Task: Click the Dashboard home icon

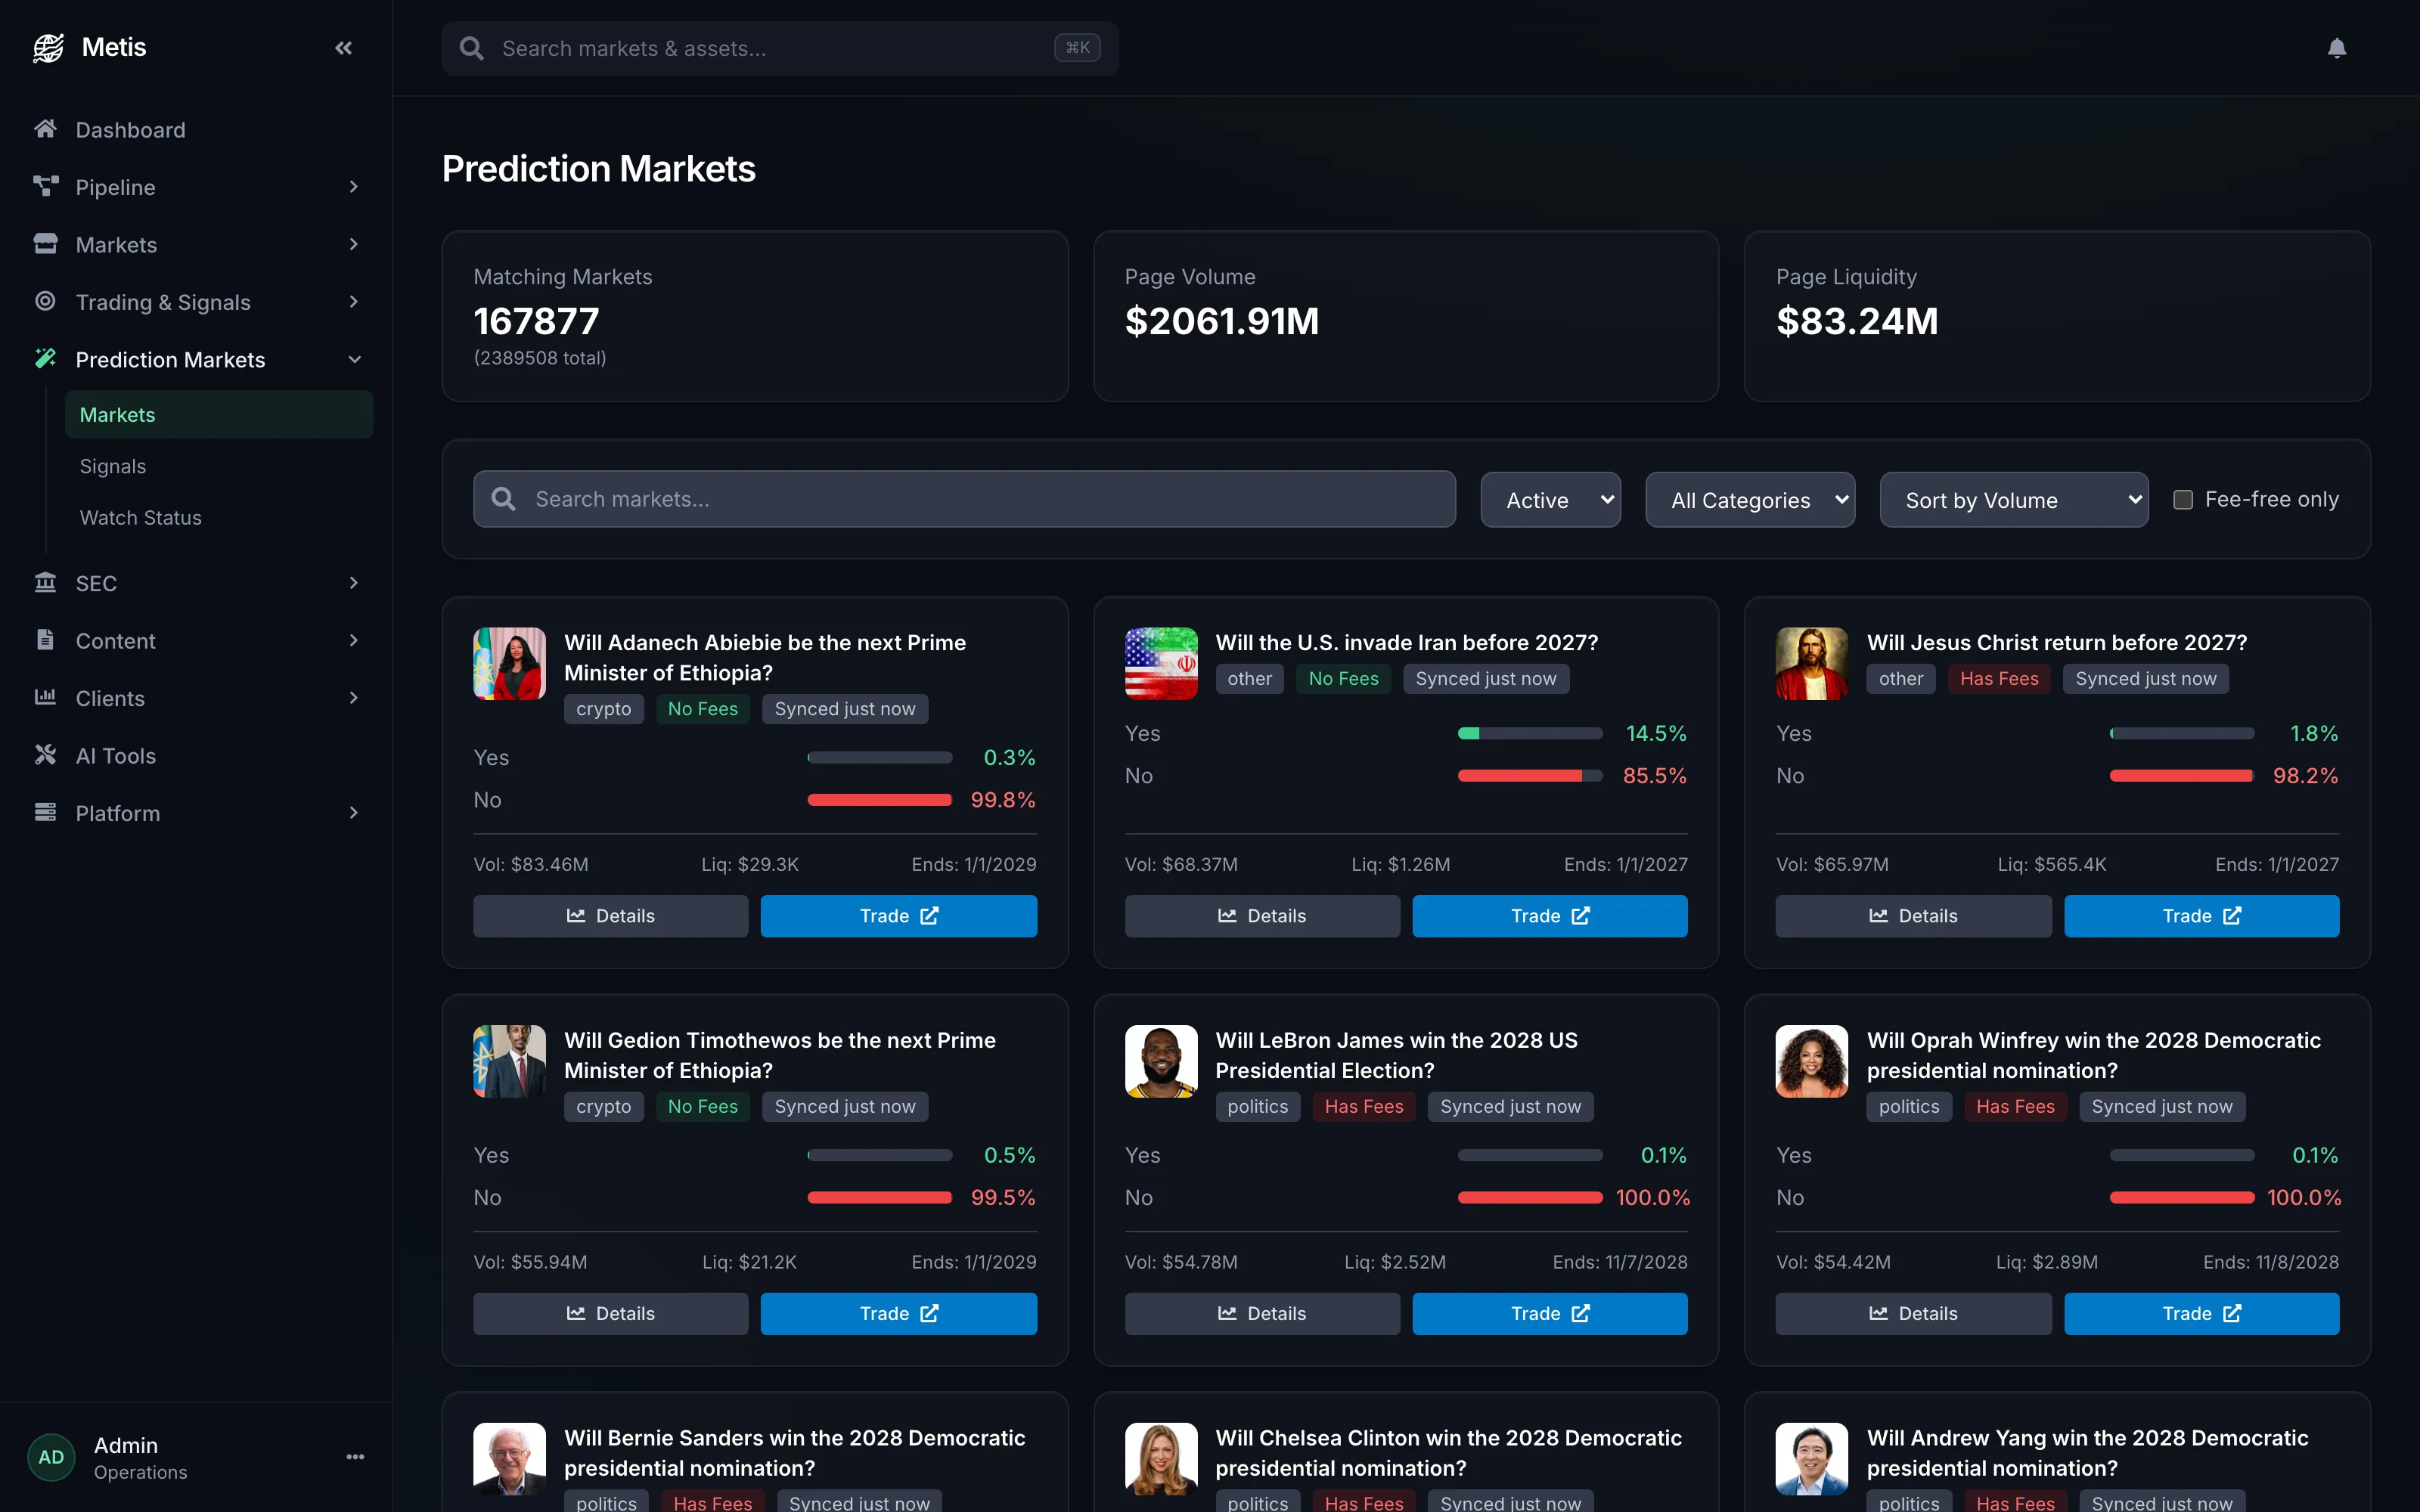Action: pyautogui.click(x=45, y=129)
